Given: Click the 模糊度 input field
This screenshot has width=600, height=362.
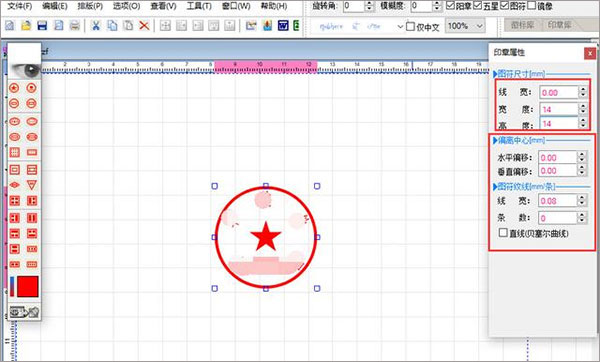Looking at the screenshot, I should tap(421, 6).
